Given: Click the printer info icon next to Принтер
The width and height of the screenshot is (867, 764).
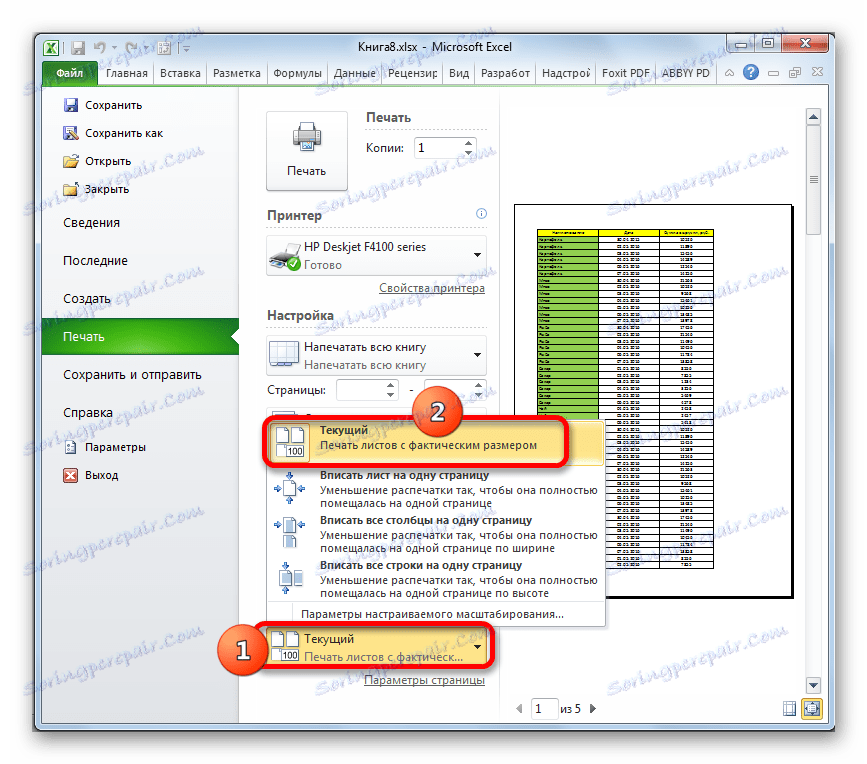Looking at the screenshot, I should [481, 213].
